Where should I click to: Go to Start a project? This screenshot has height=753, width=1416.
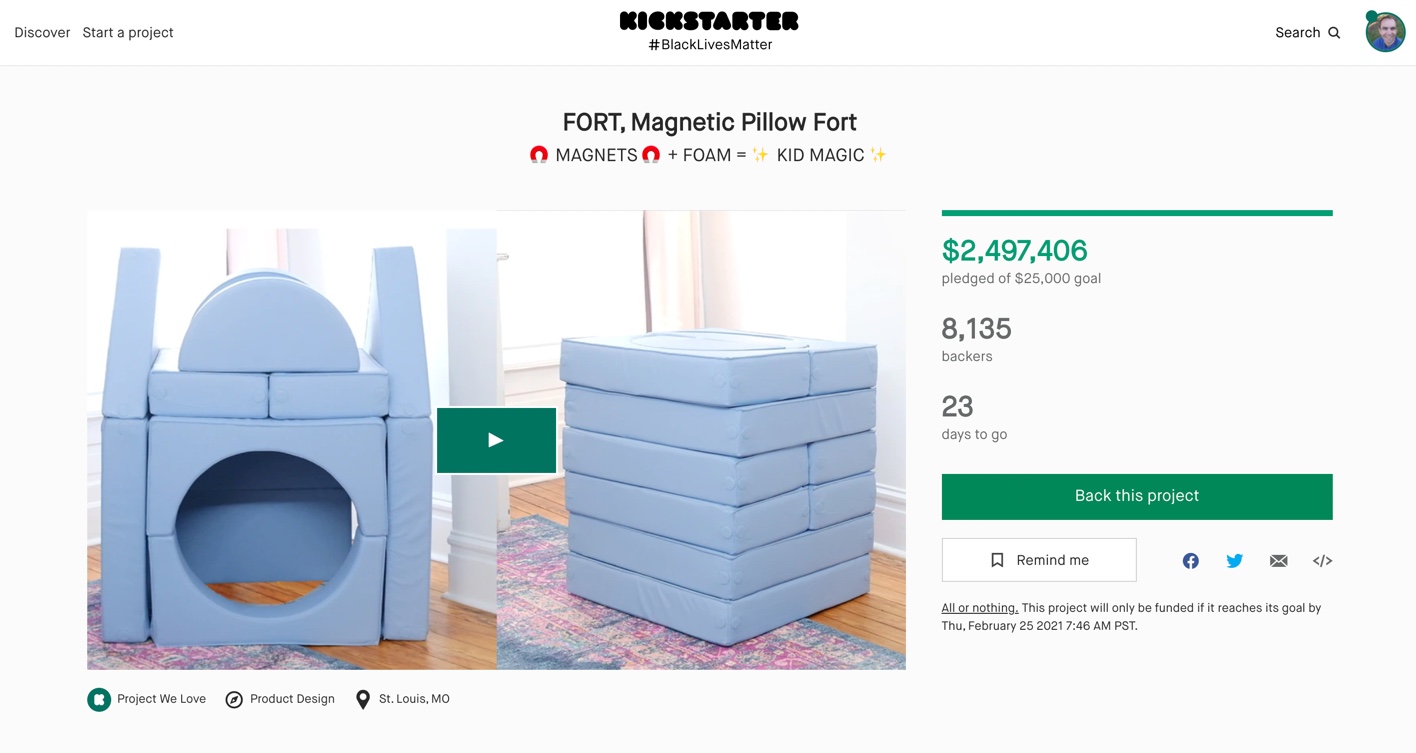tap(128, 33)
